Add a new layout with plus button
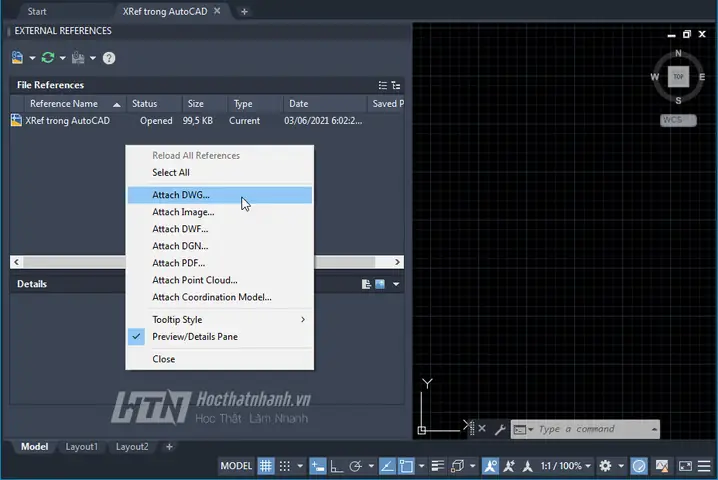 click(x=169, y=447)
